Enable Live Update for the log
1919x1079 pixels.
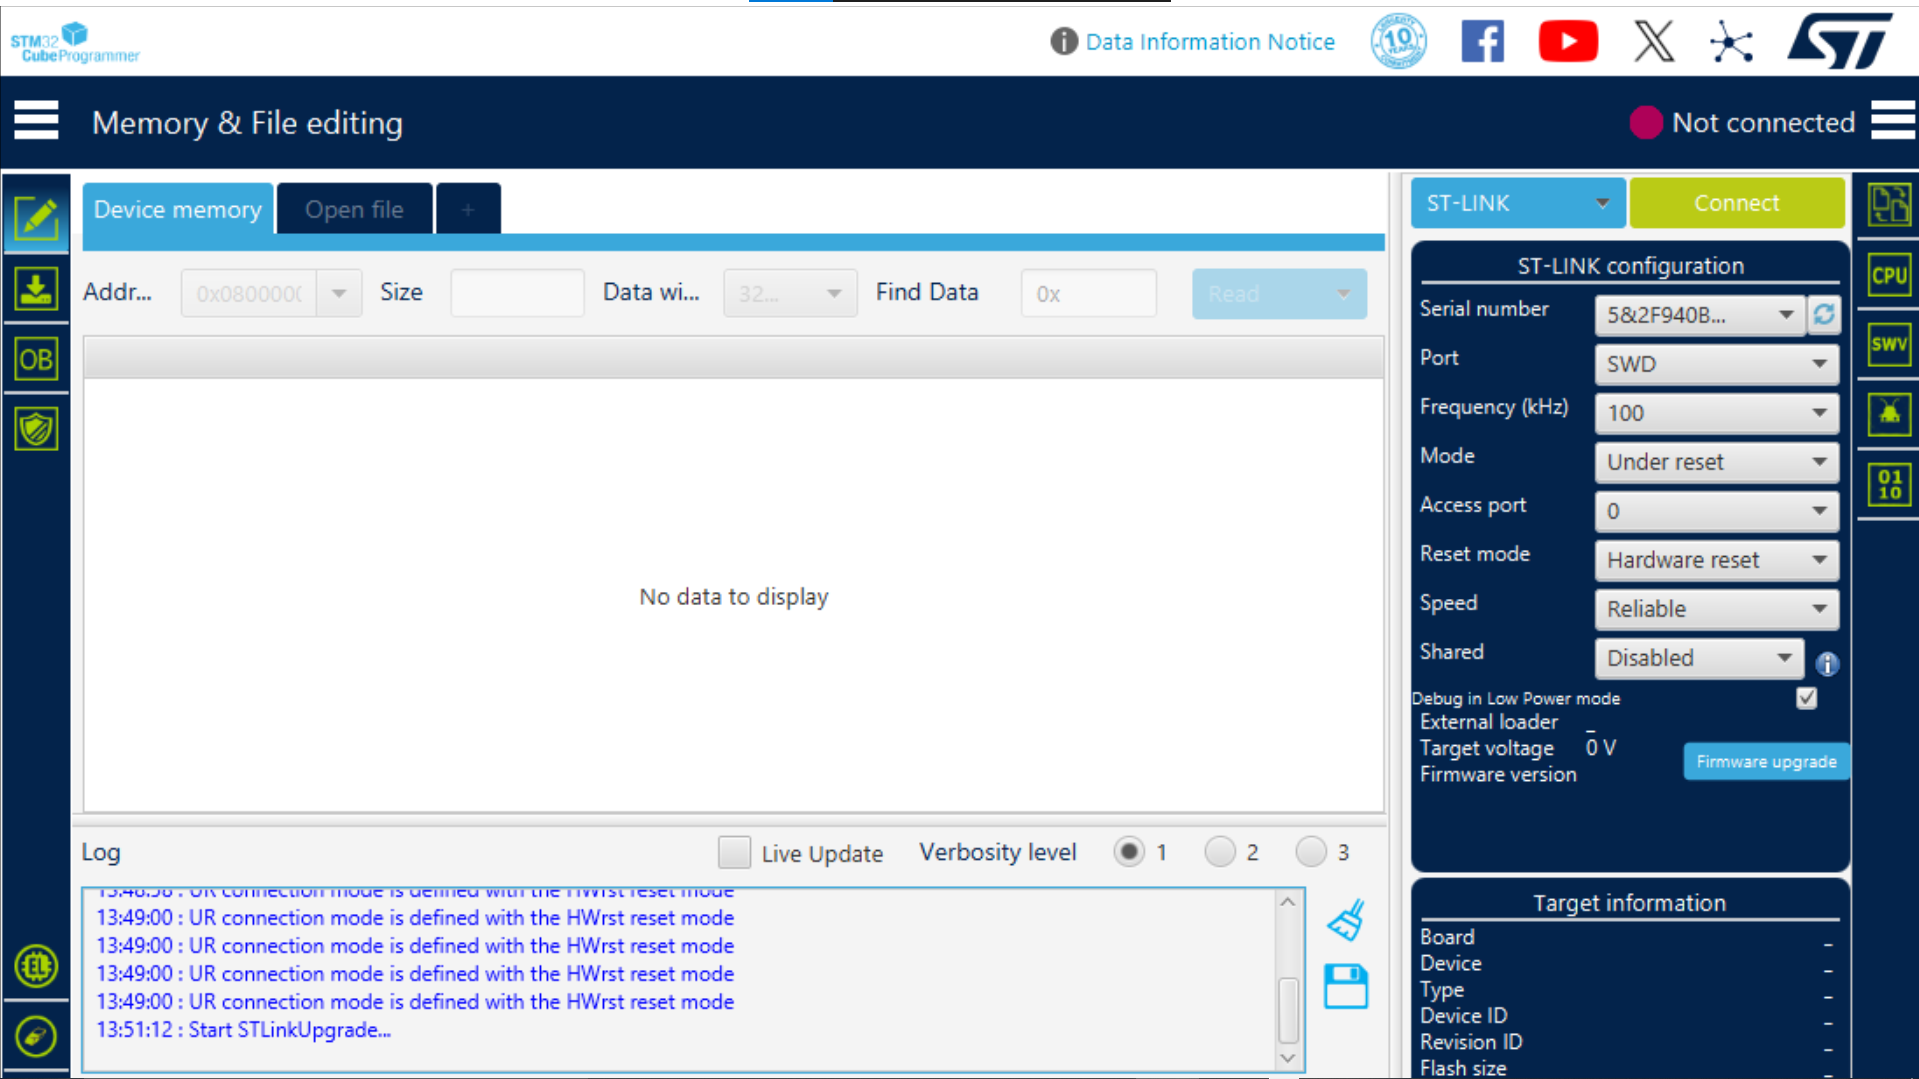tap(735, 852)
